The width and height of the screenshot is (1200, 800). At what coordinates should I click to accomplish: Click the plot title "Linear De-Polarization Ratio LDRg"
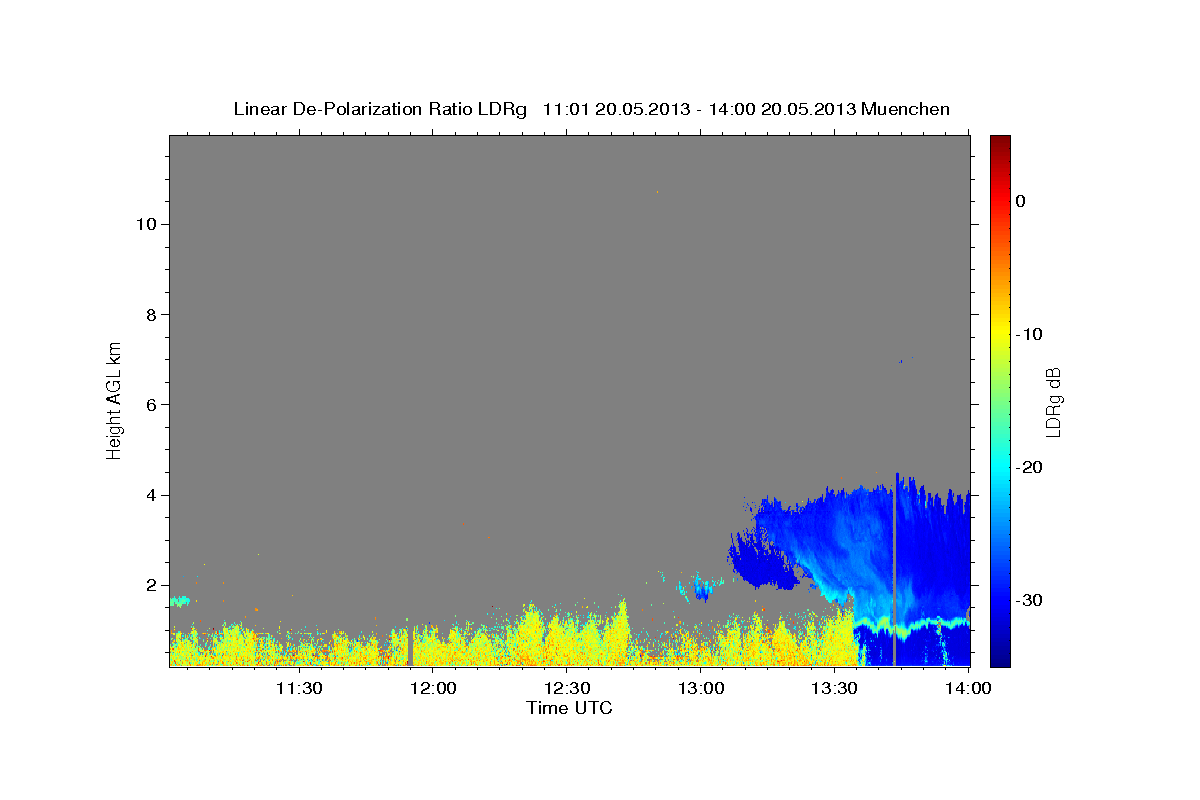(379, 109)
